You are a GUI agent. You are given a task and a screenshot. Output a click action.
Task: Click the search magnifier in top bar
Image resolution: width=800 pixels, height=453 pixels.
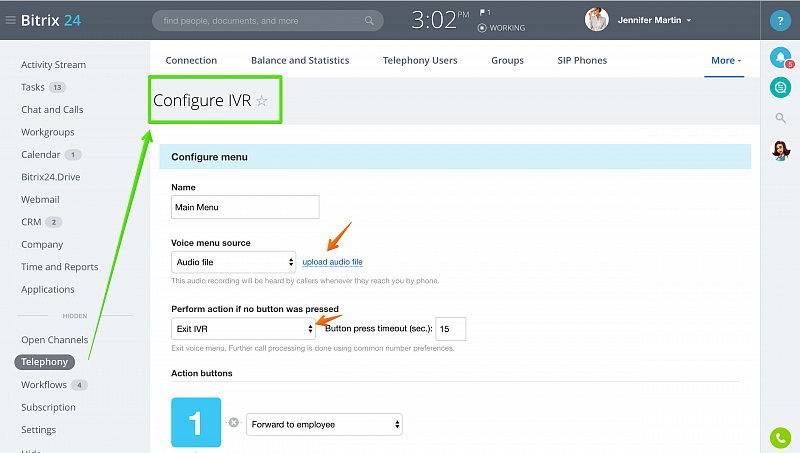click(x=370, y=20)
